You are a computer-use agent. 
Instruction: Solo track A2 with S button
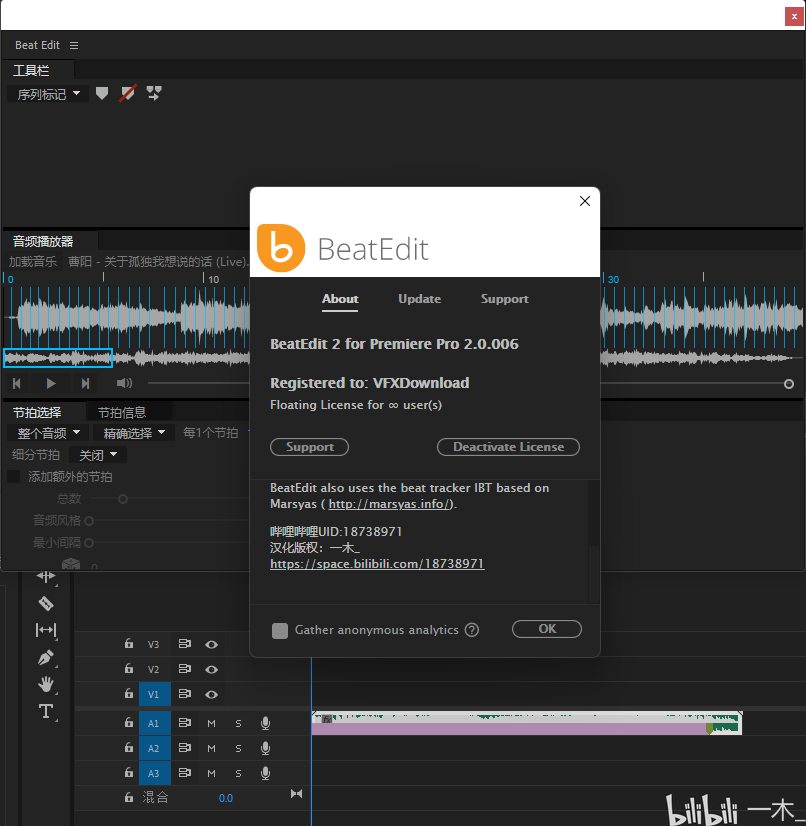(239, 748)
